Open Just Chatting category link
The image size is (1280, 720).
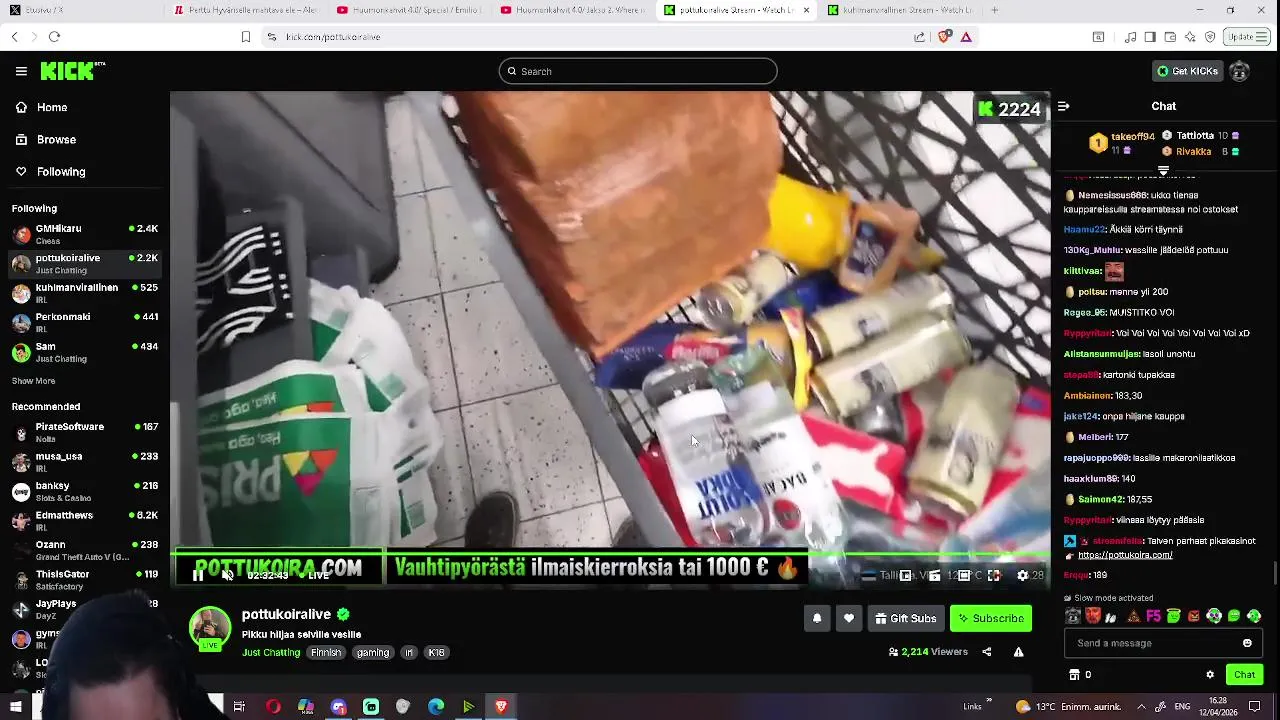(271, 652)
